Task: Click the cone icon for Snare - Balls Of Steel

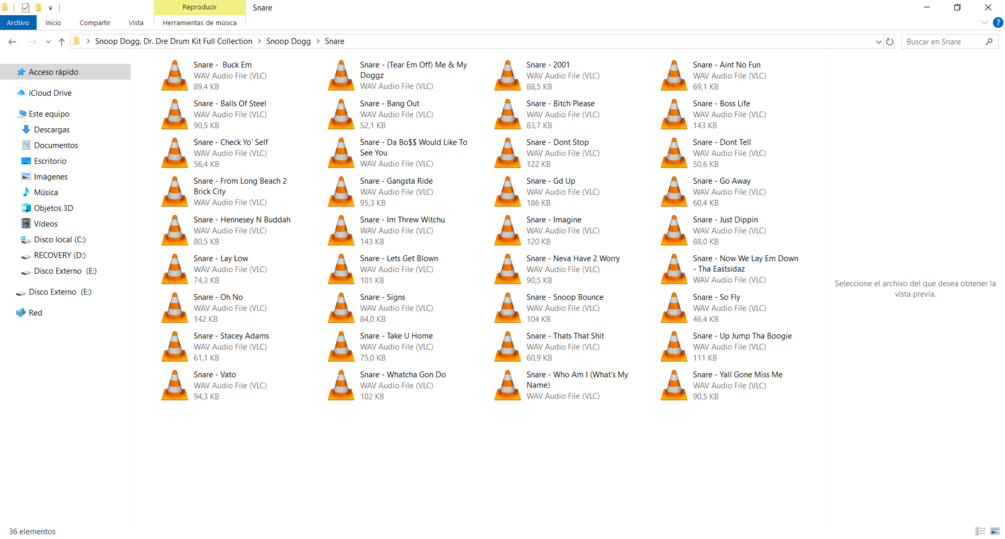Action: [x=174, y=114]
